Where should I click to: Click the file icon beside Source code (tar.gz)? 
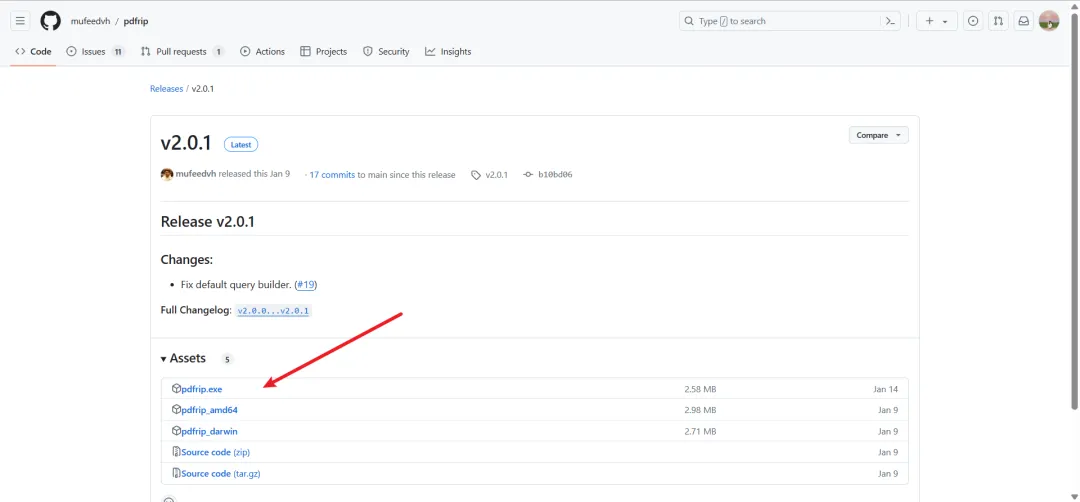pyautogui.click(x=176, y=474)
